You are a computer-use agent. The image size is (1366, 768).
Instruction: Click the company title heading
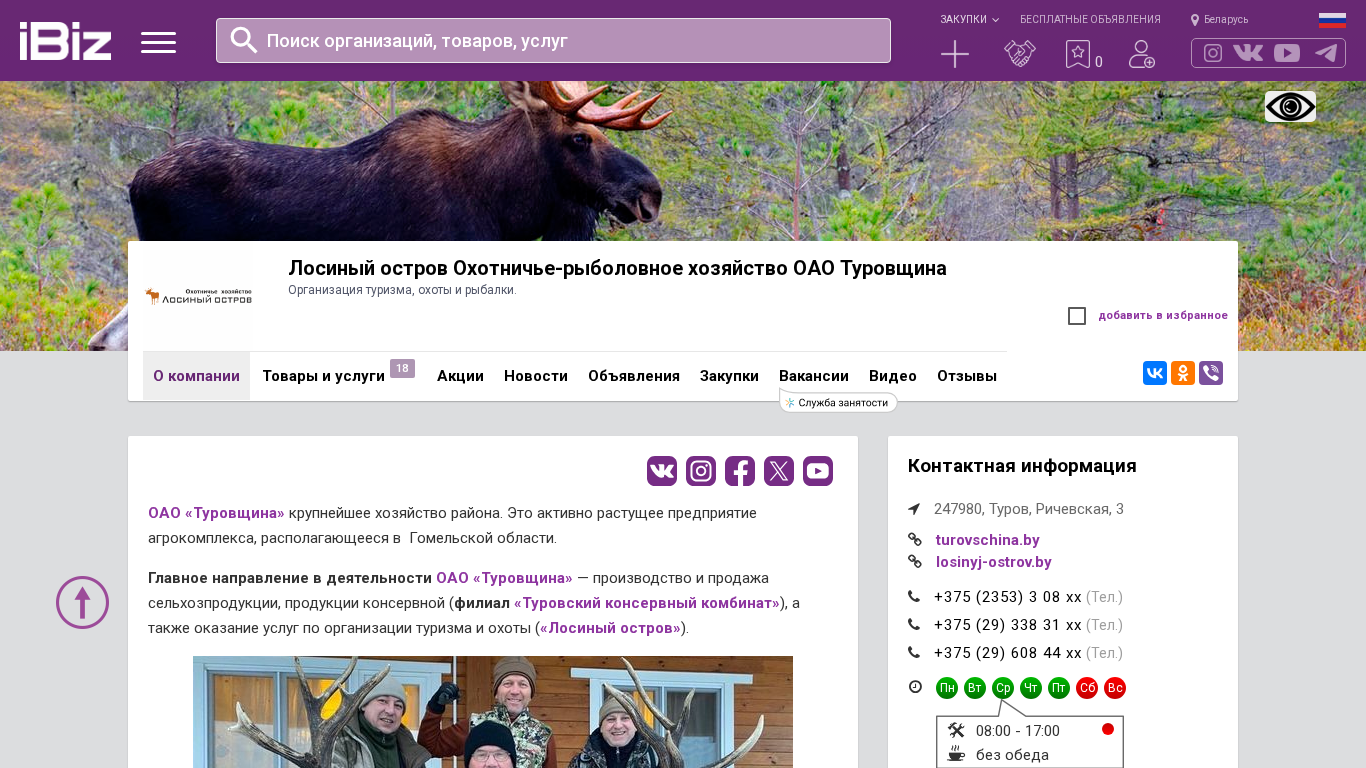point(617,268)
